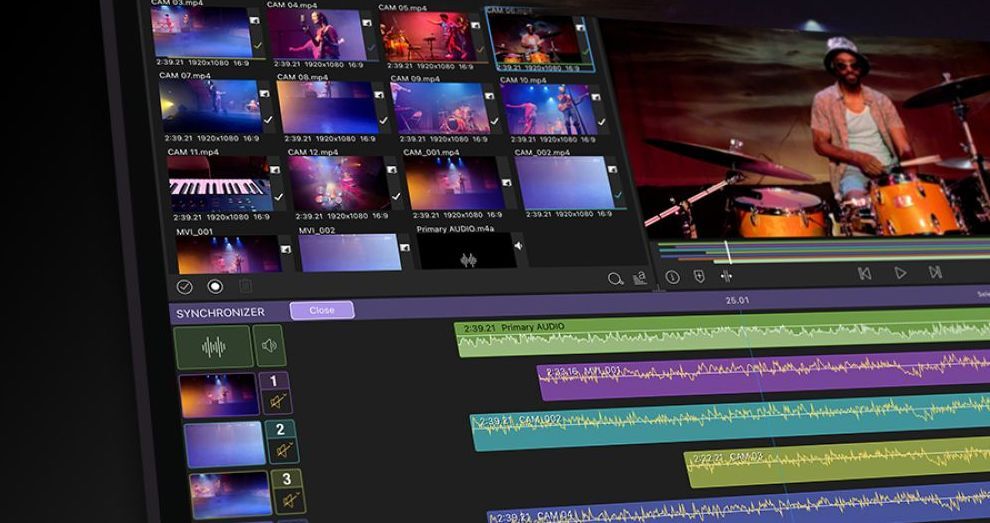Toggle the mute icon on Synchronizer track 2
The height and width of the screenshot is (523, 990).
click(284, 450)
